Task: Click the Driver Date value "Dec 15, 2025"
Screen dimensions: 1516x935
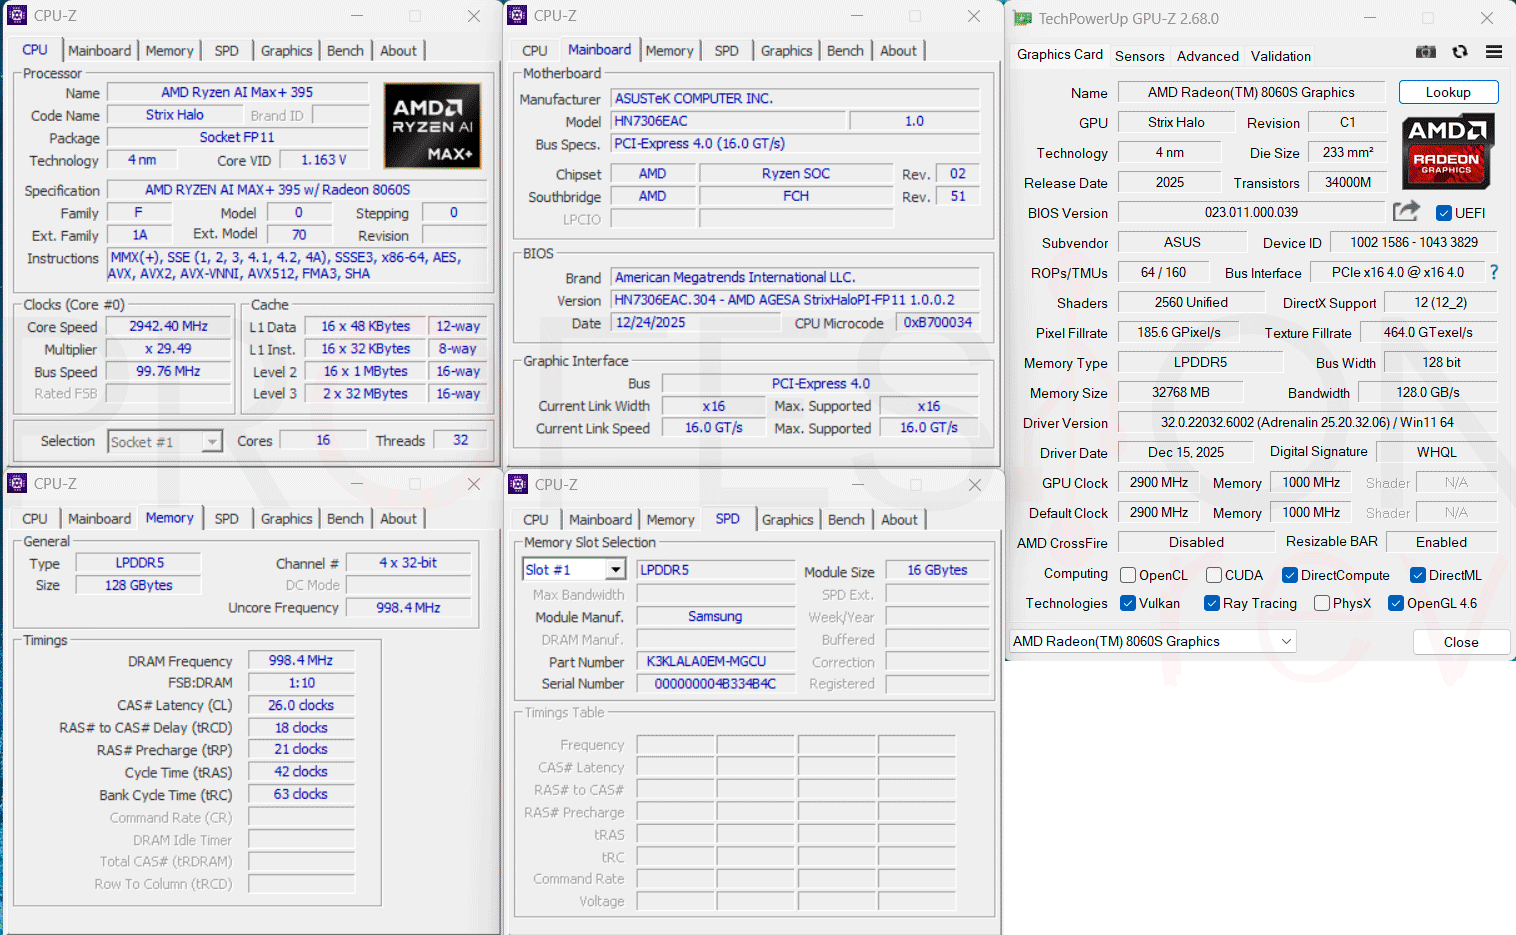Action: click(1186, 452)
